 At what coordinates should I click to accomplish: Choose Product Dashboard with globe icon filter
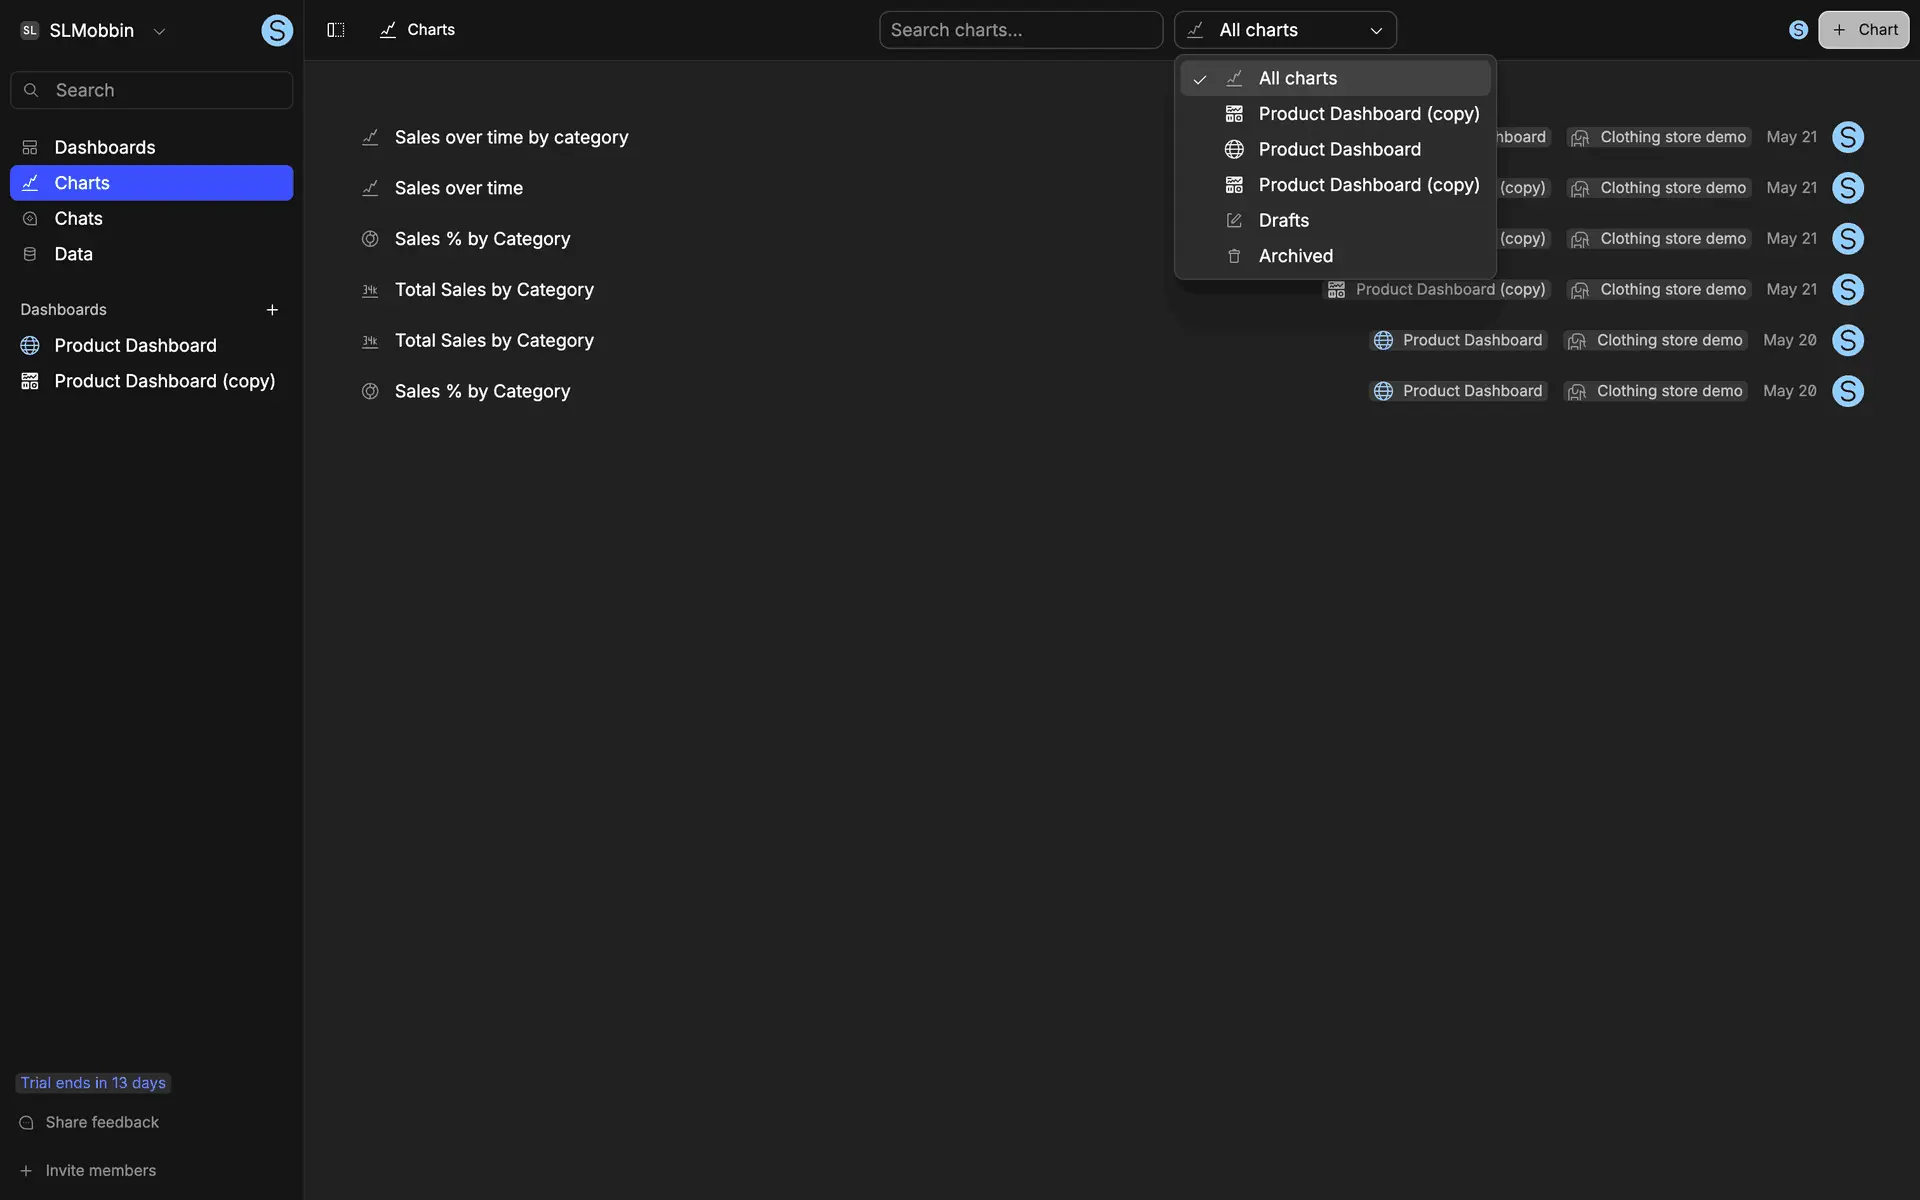(x=1339, y=149)
